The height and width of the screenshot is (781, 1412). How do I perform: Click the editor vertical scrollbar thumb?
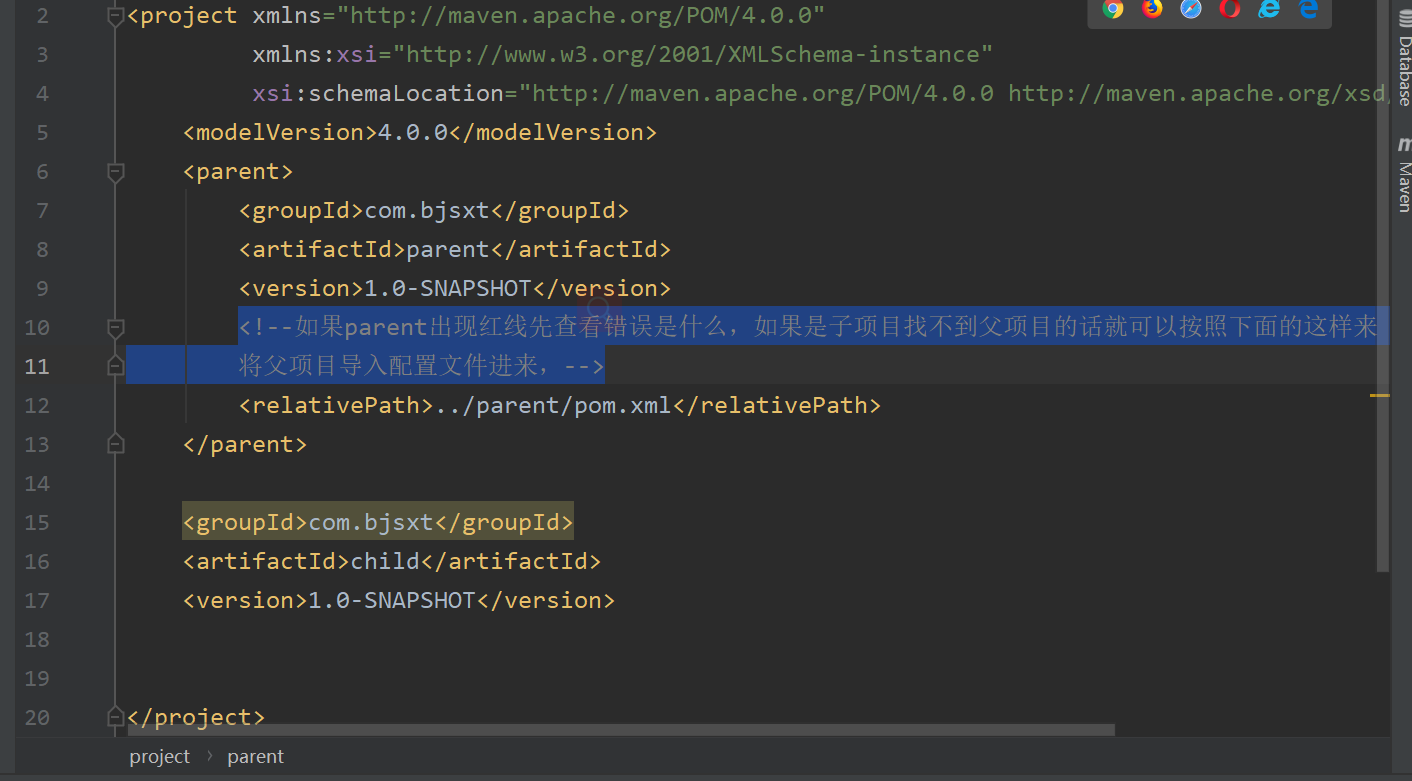pos(1383,285)
